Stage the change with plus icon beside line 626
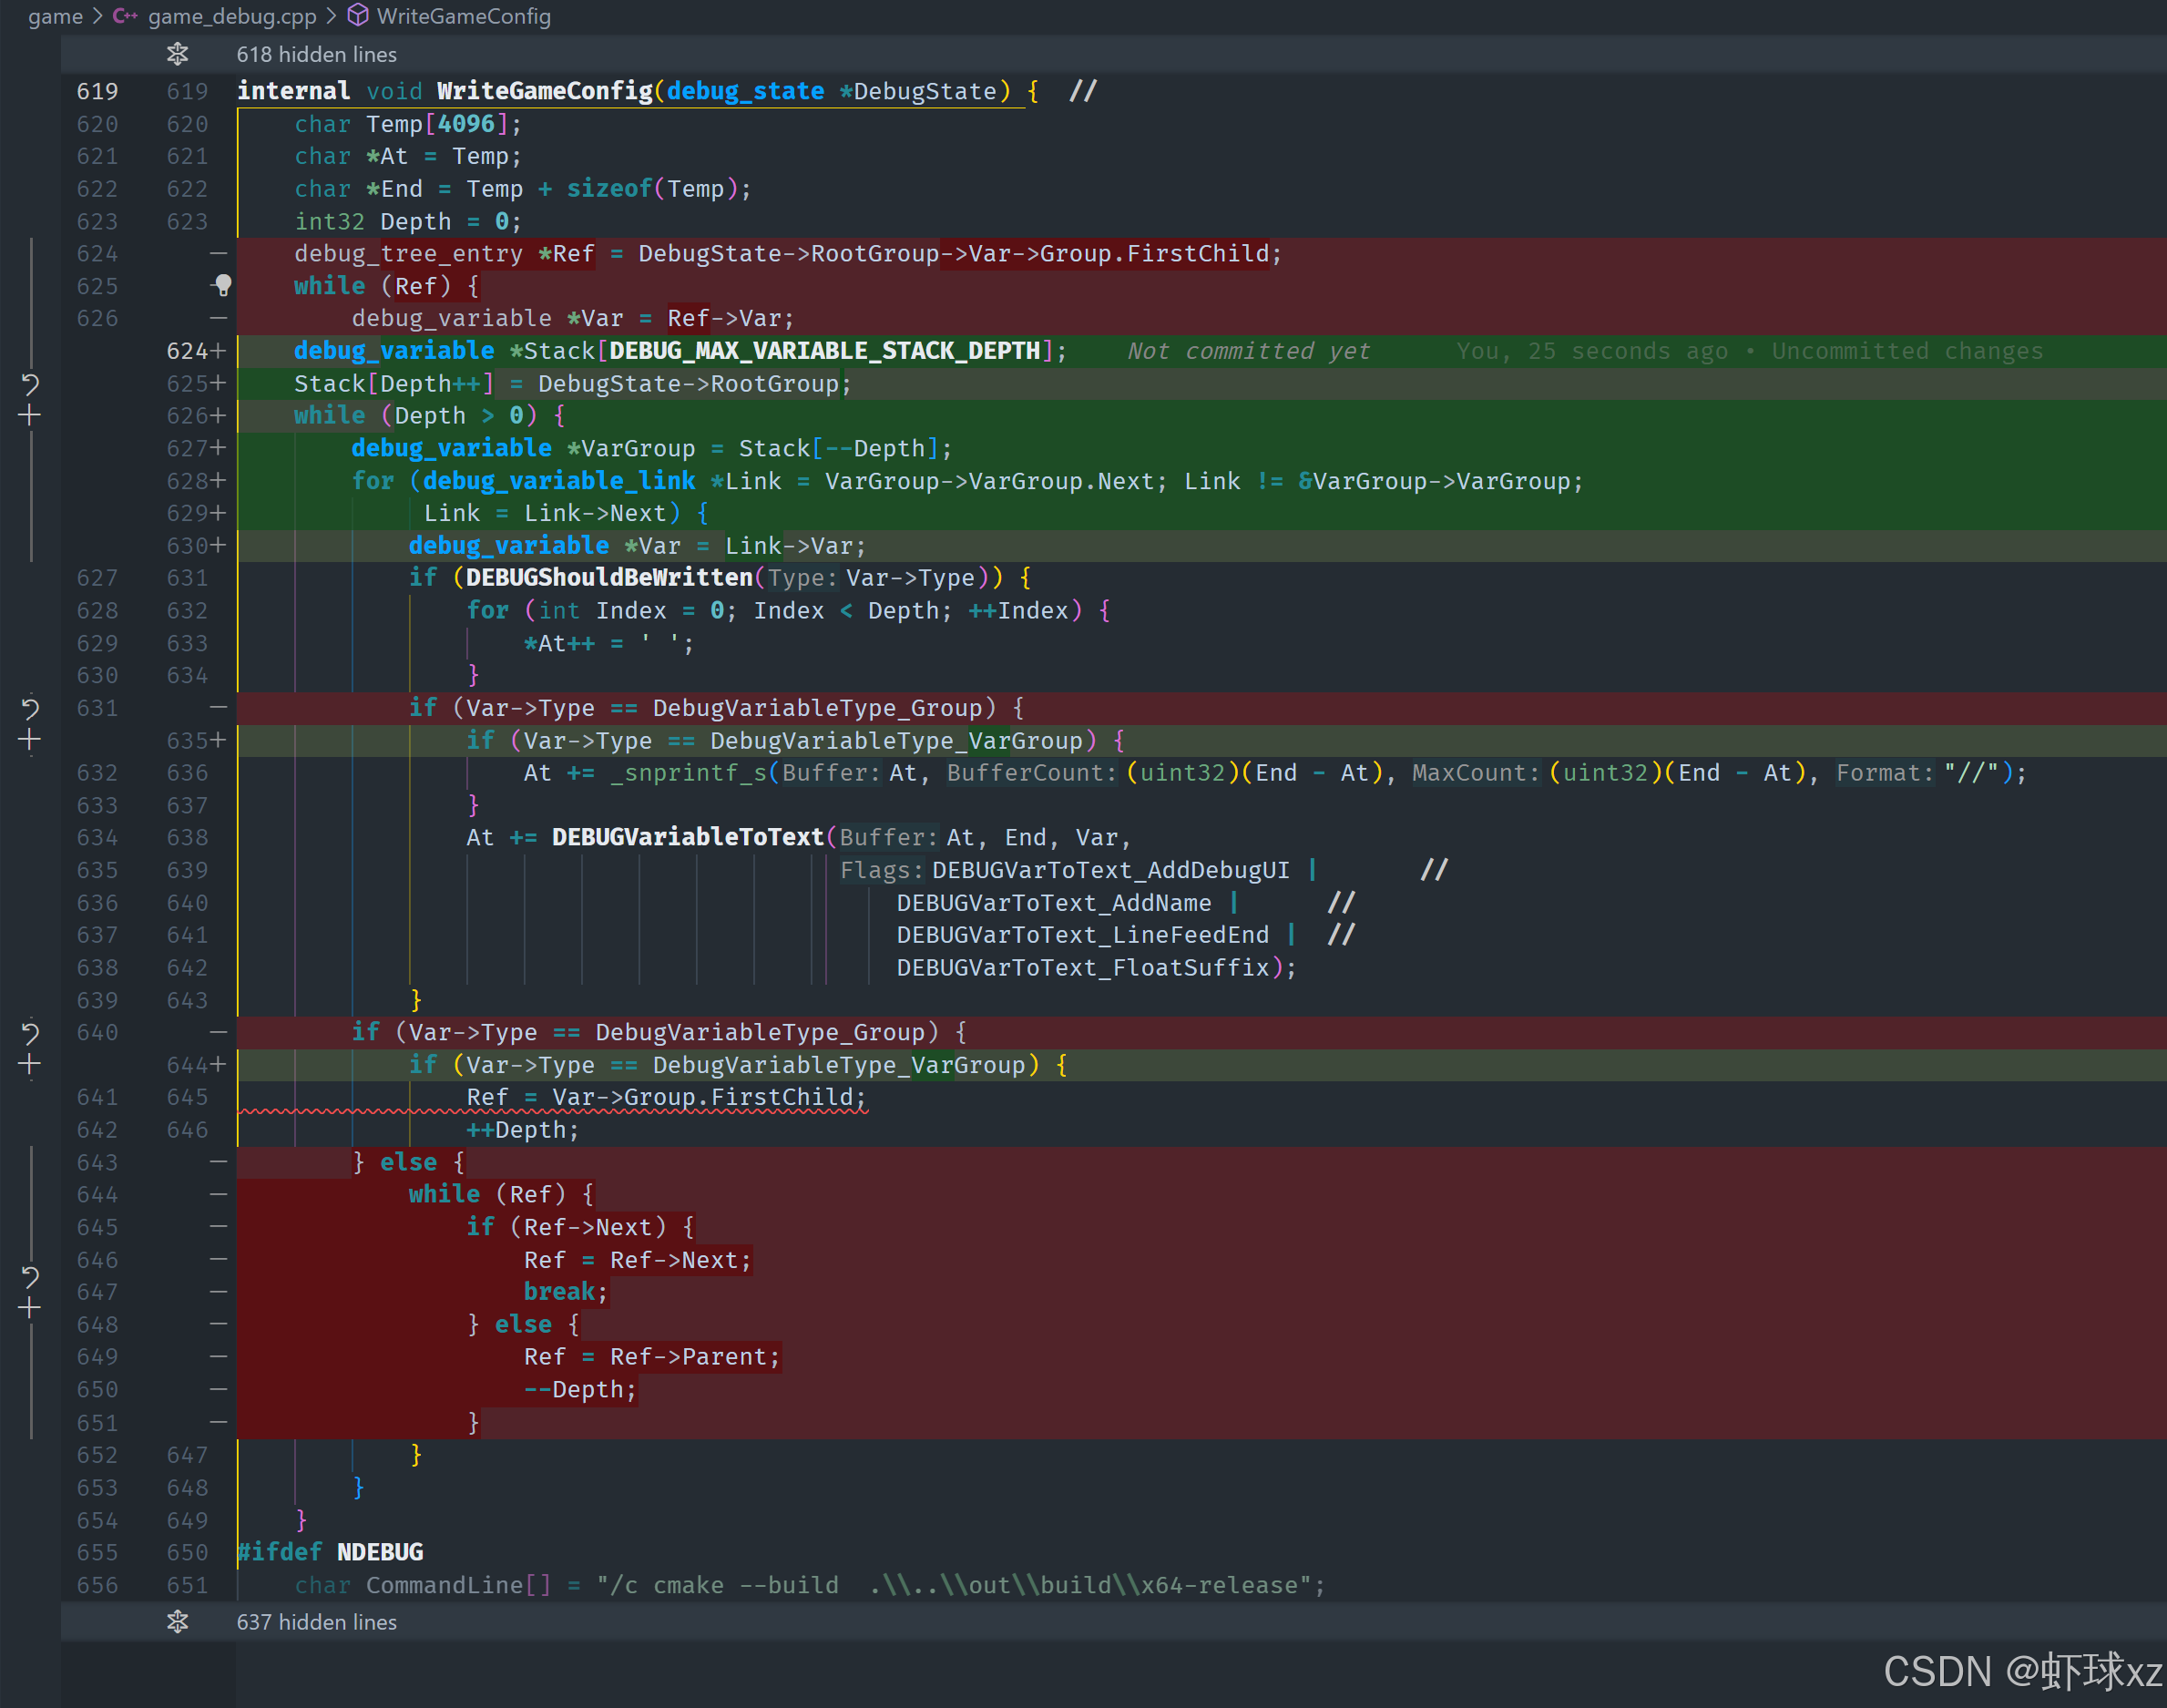 [30, 415]
